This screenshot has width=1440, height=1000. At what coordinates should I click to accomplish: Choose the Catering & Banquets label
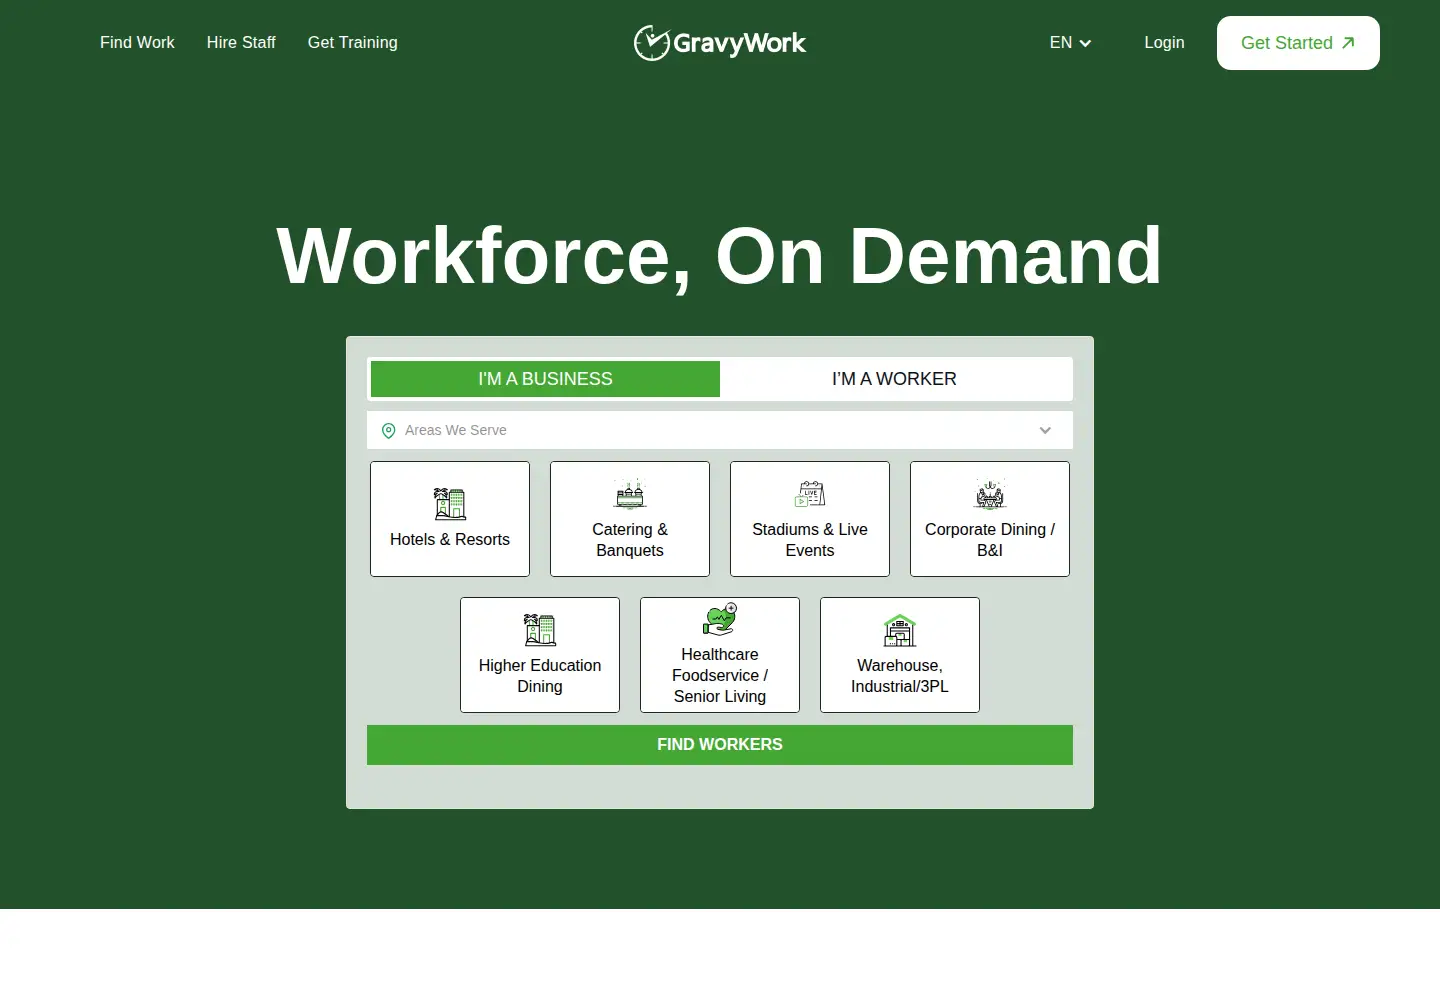point(630,540)
